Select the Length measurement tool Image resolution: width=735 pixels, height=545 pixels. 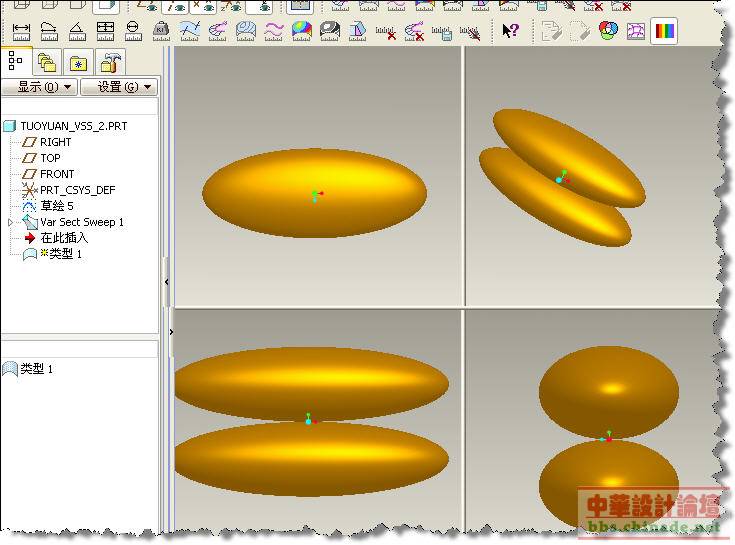(x=49, y=31)
